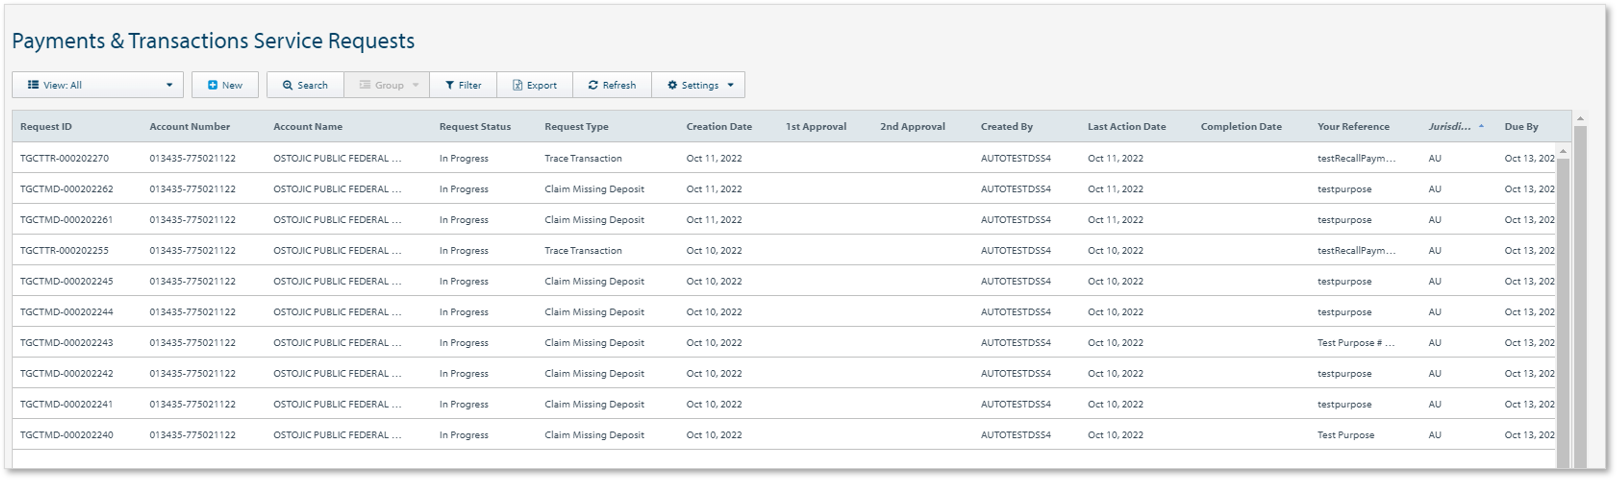
Task: Select request TGCTMD-000202240
Action: [x=66, y=435]
